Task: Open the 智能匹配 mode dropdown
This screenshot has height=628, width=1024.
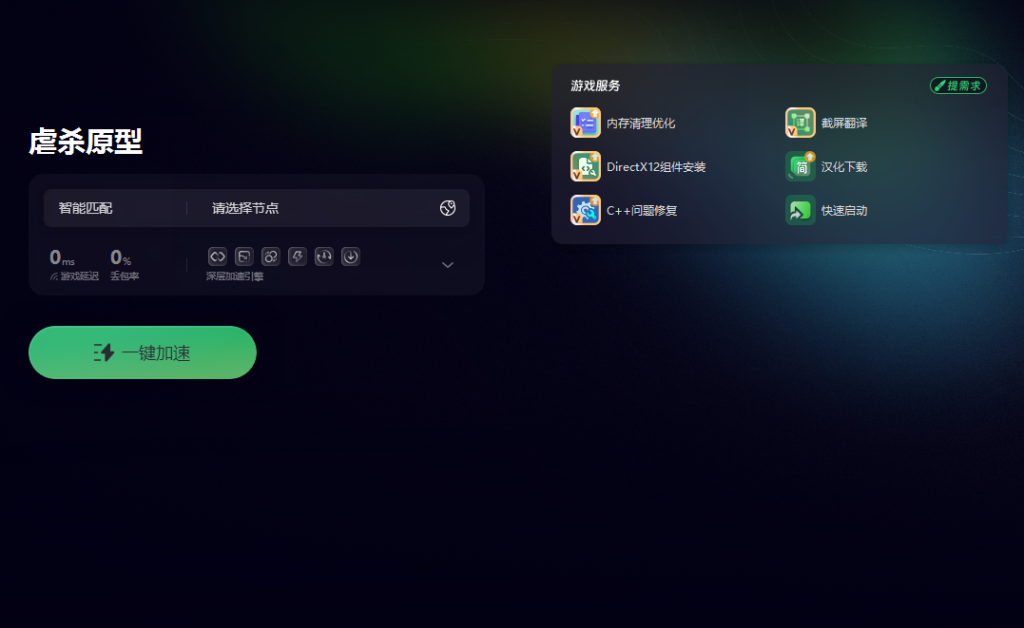Action: coord(86,208)
